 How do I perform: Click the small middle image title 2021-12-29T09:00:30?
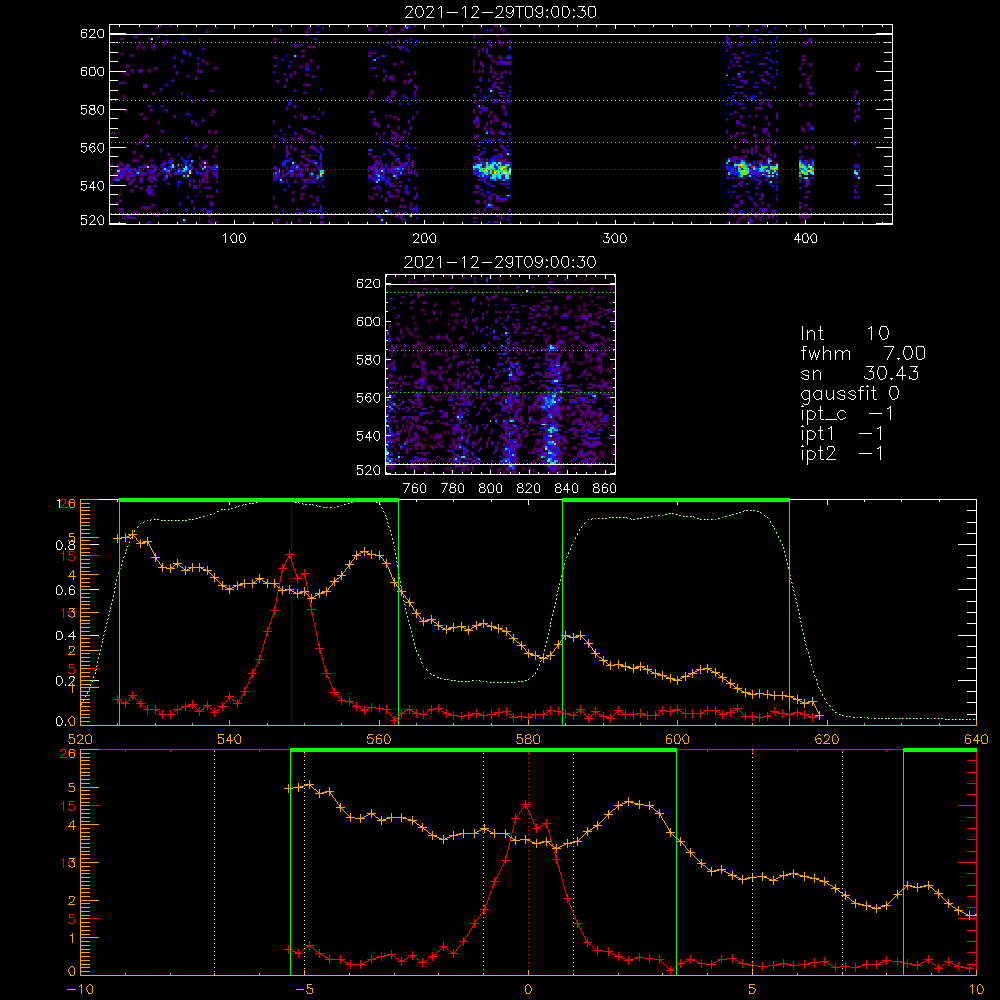tap(500, 262)
